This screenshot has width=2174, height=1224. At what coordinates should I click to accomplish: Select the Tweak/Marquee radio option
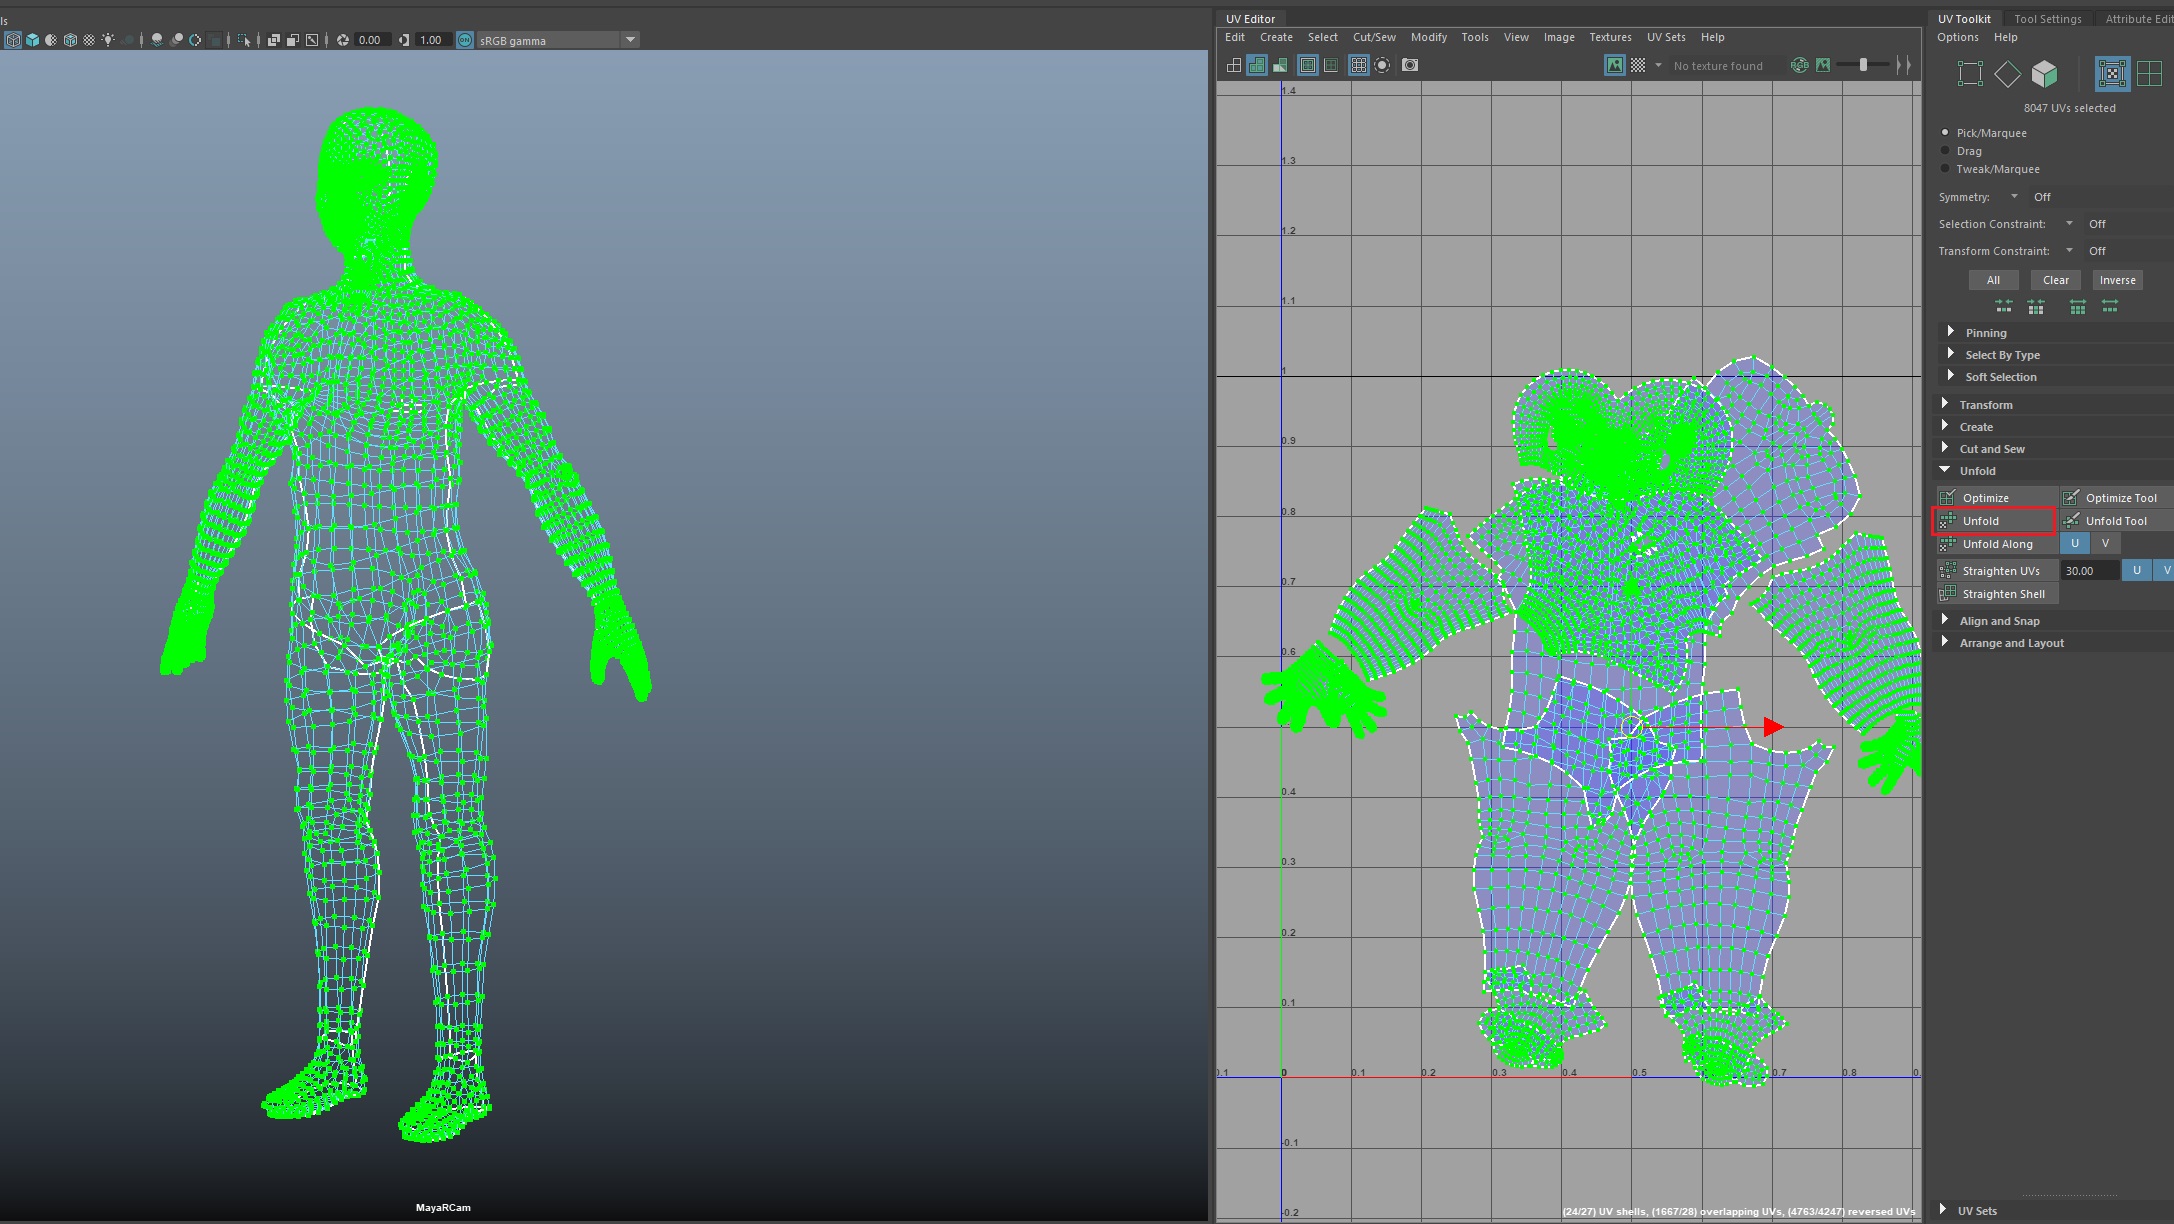1945,169
